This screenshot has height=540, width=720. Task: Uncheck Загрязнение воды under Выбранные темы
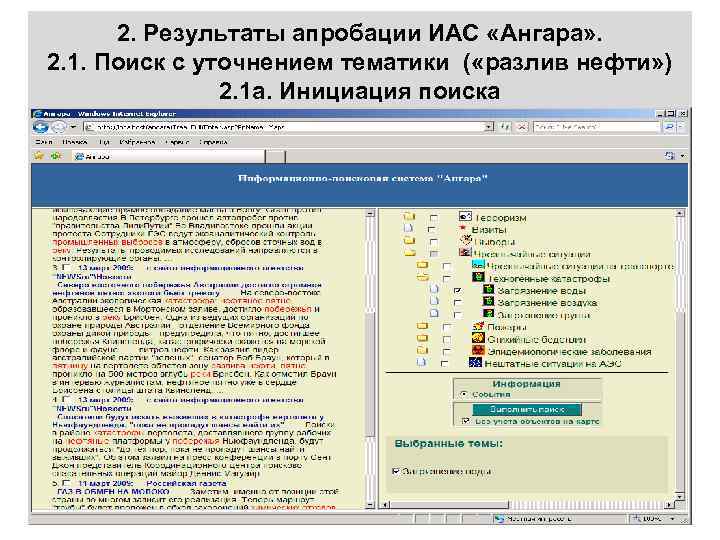(396, 471)
